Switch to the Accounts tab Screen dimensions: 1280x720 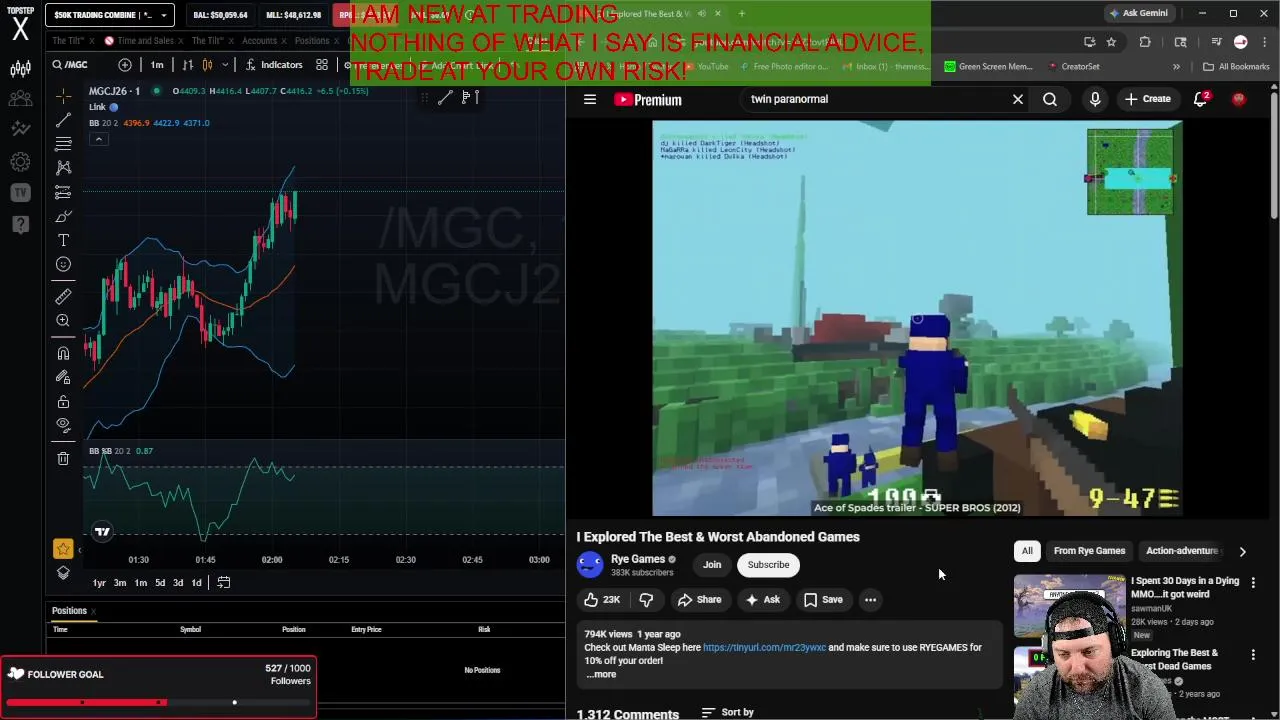(259, 41)
